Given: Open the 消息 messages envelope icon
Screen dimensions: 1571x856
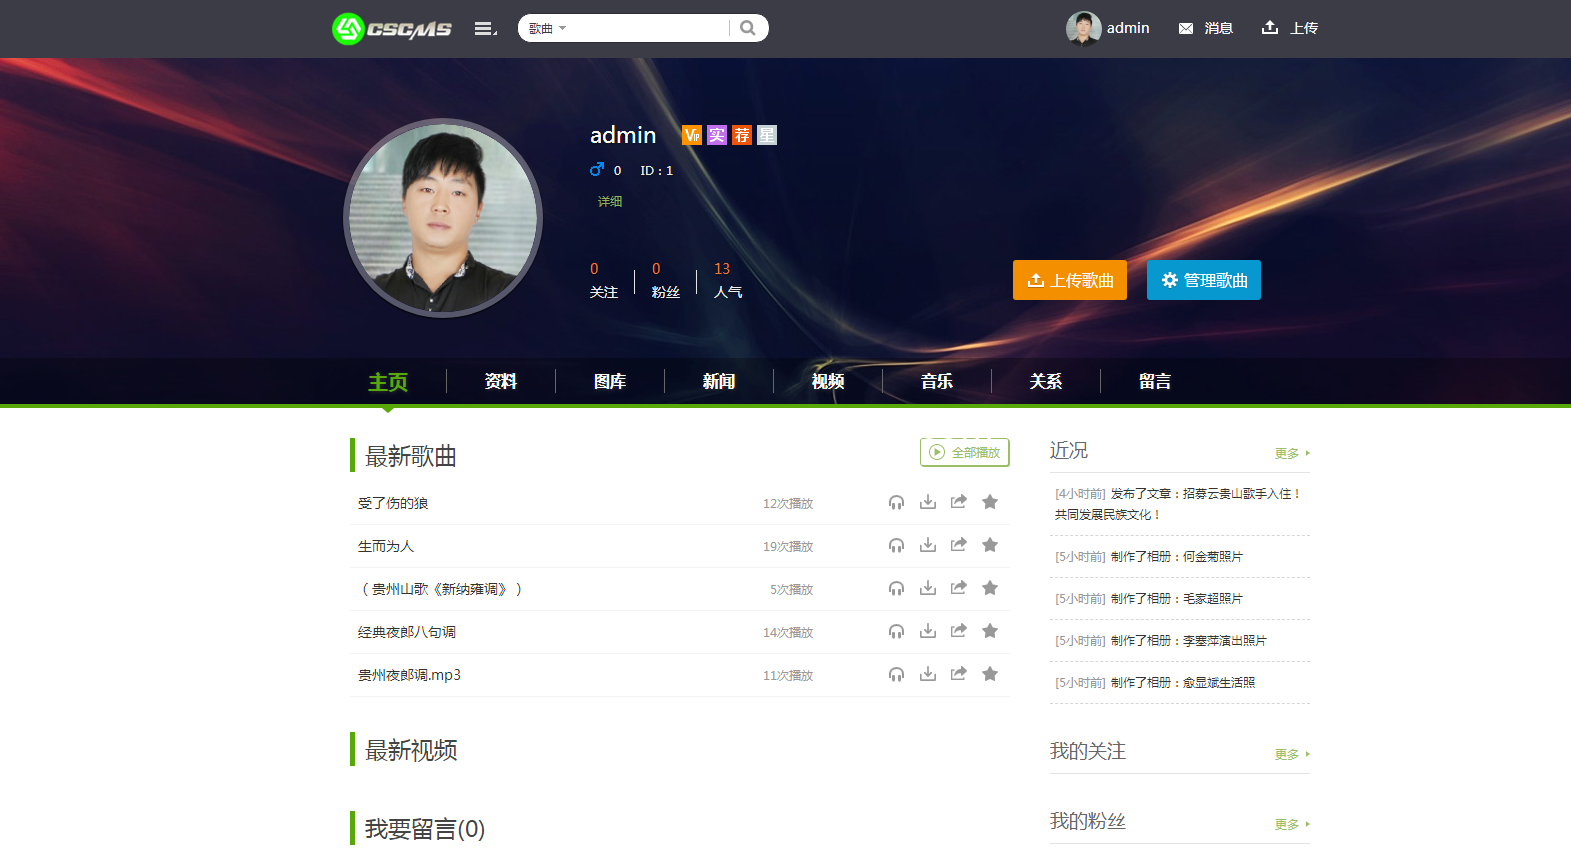Looking at the screenshot, I should pyautogui.click(x=1186, y=28).
